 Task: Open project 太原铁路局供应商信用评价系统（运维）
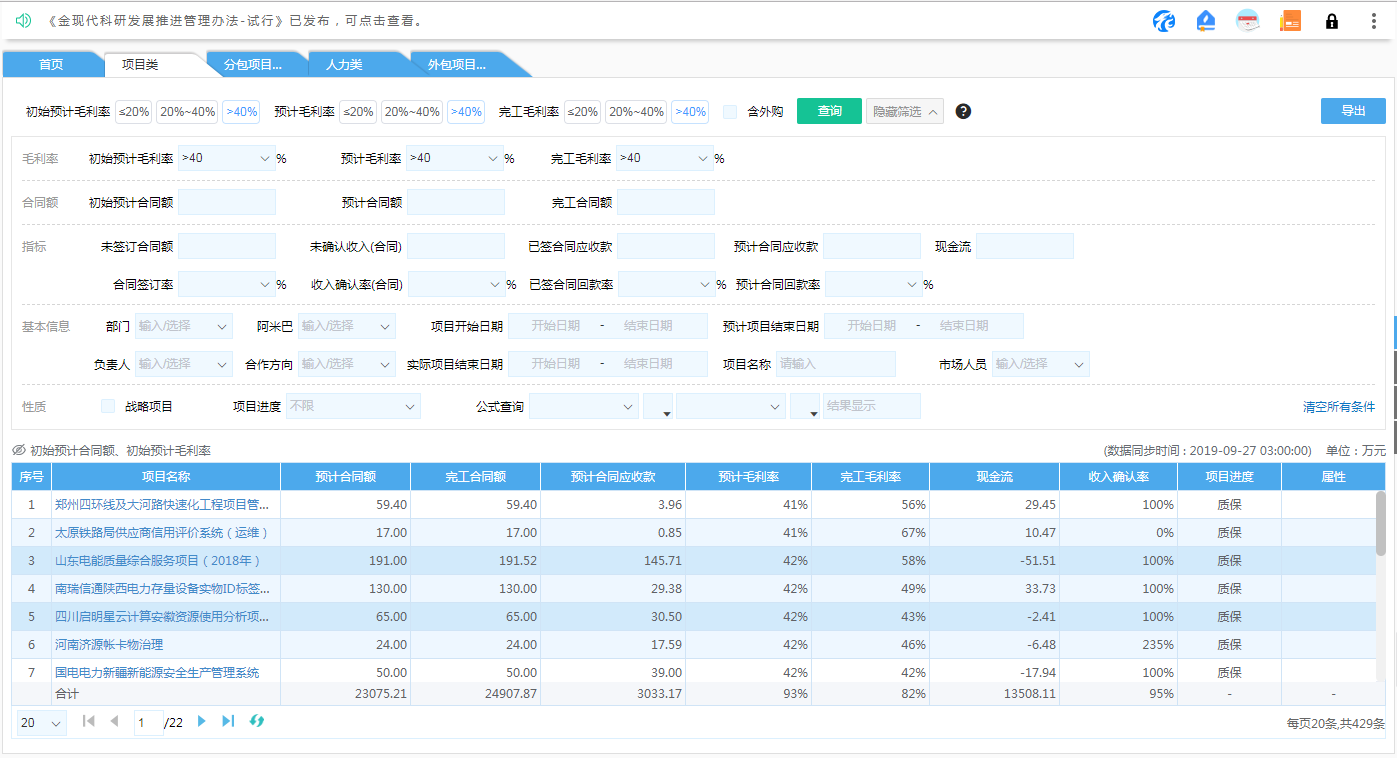(x=162, y=533)
